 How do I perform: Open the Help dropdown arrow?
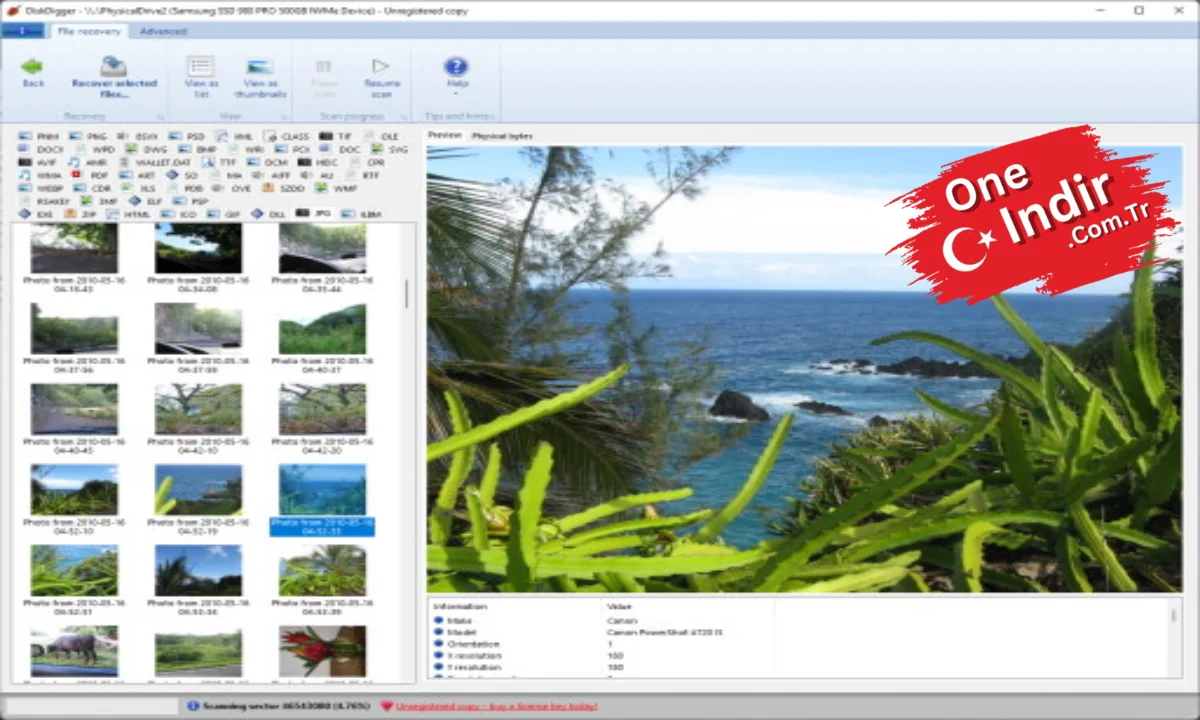[x=457, y=96]
